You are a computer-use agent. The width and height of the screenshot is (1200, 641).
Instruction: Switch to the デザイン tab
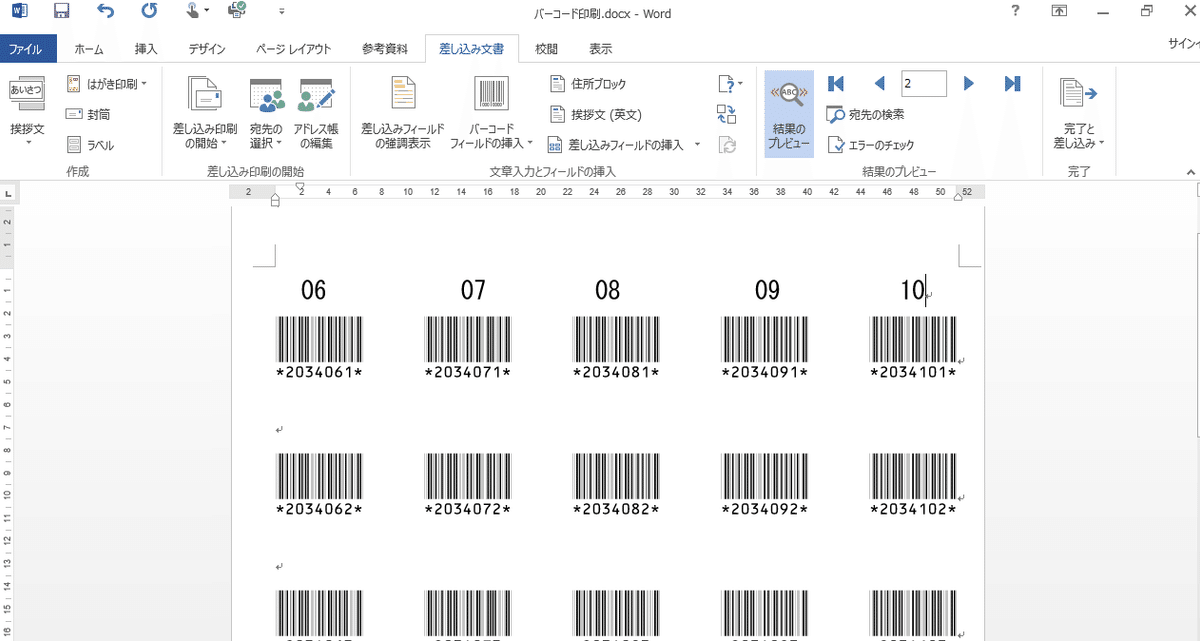click(x=206, y=48)
